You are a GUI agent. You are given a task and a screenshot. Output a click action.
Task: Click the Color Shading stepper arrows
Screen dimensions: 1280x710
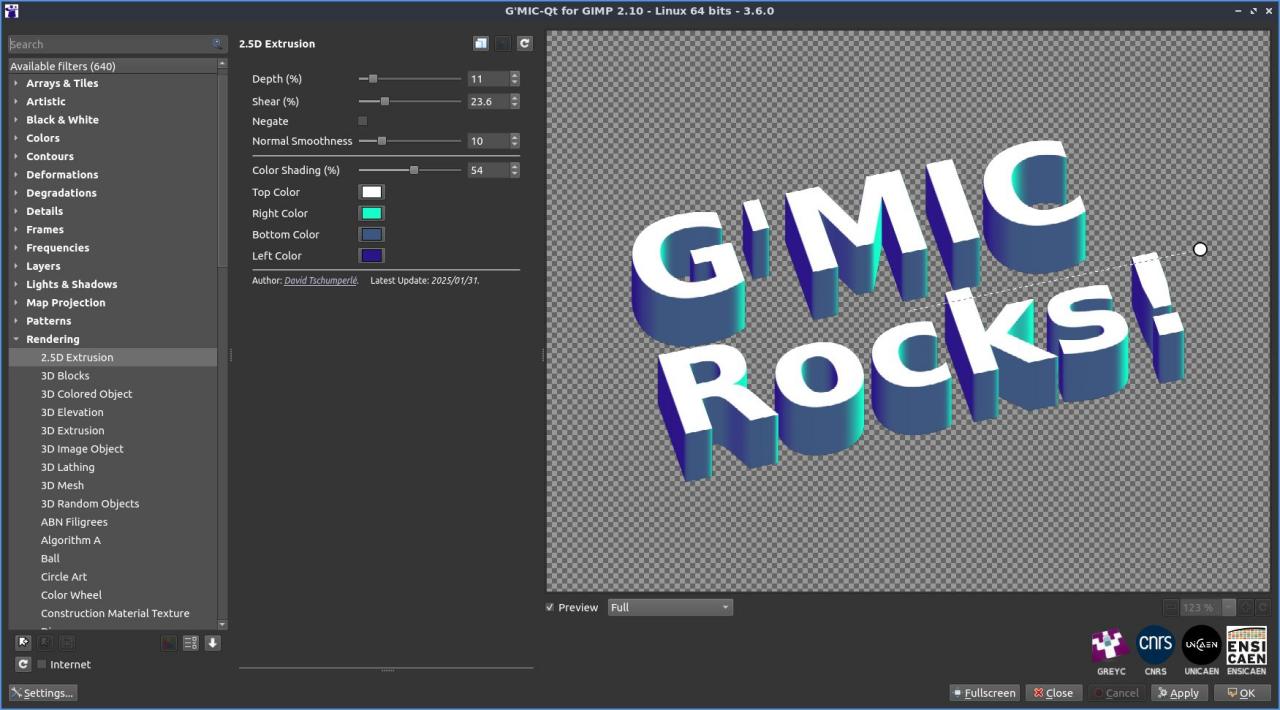click(515, 170)
